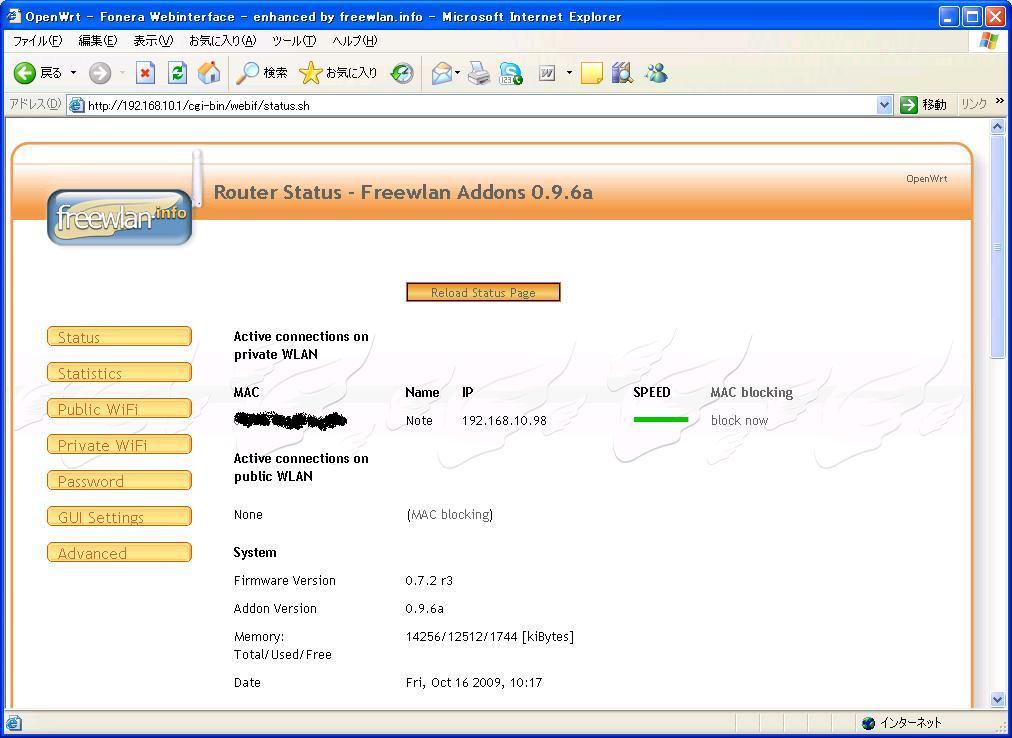Image resolution: width=1012 pixels, height=738 pixels.
Task: Open browsing History icon
Action: (402, 73)
